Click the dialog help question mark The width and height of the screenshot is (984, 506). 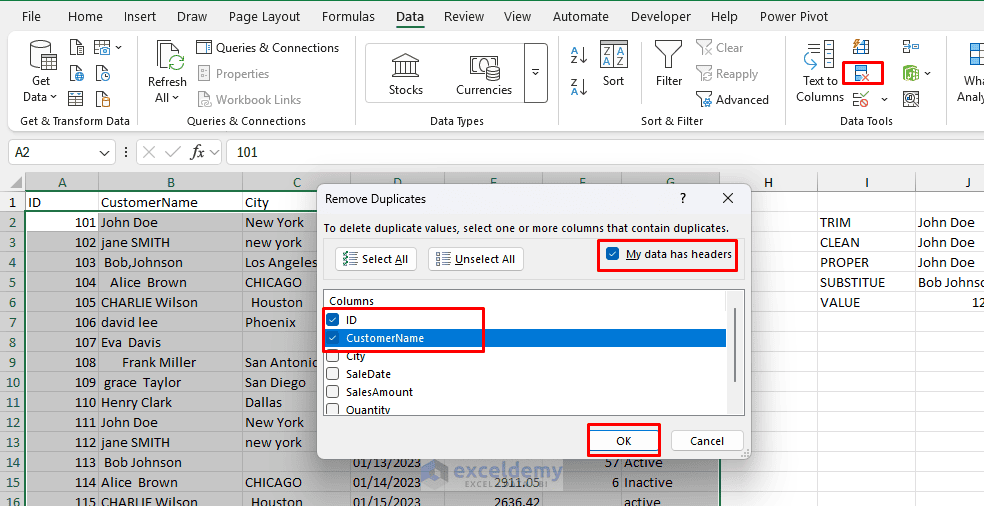pos(683,198)
